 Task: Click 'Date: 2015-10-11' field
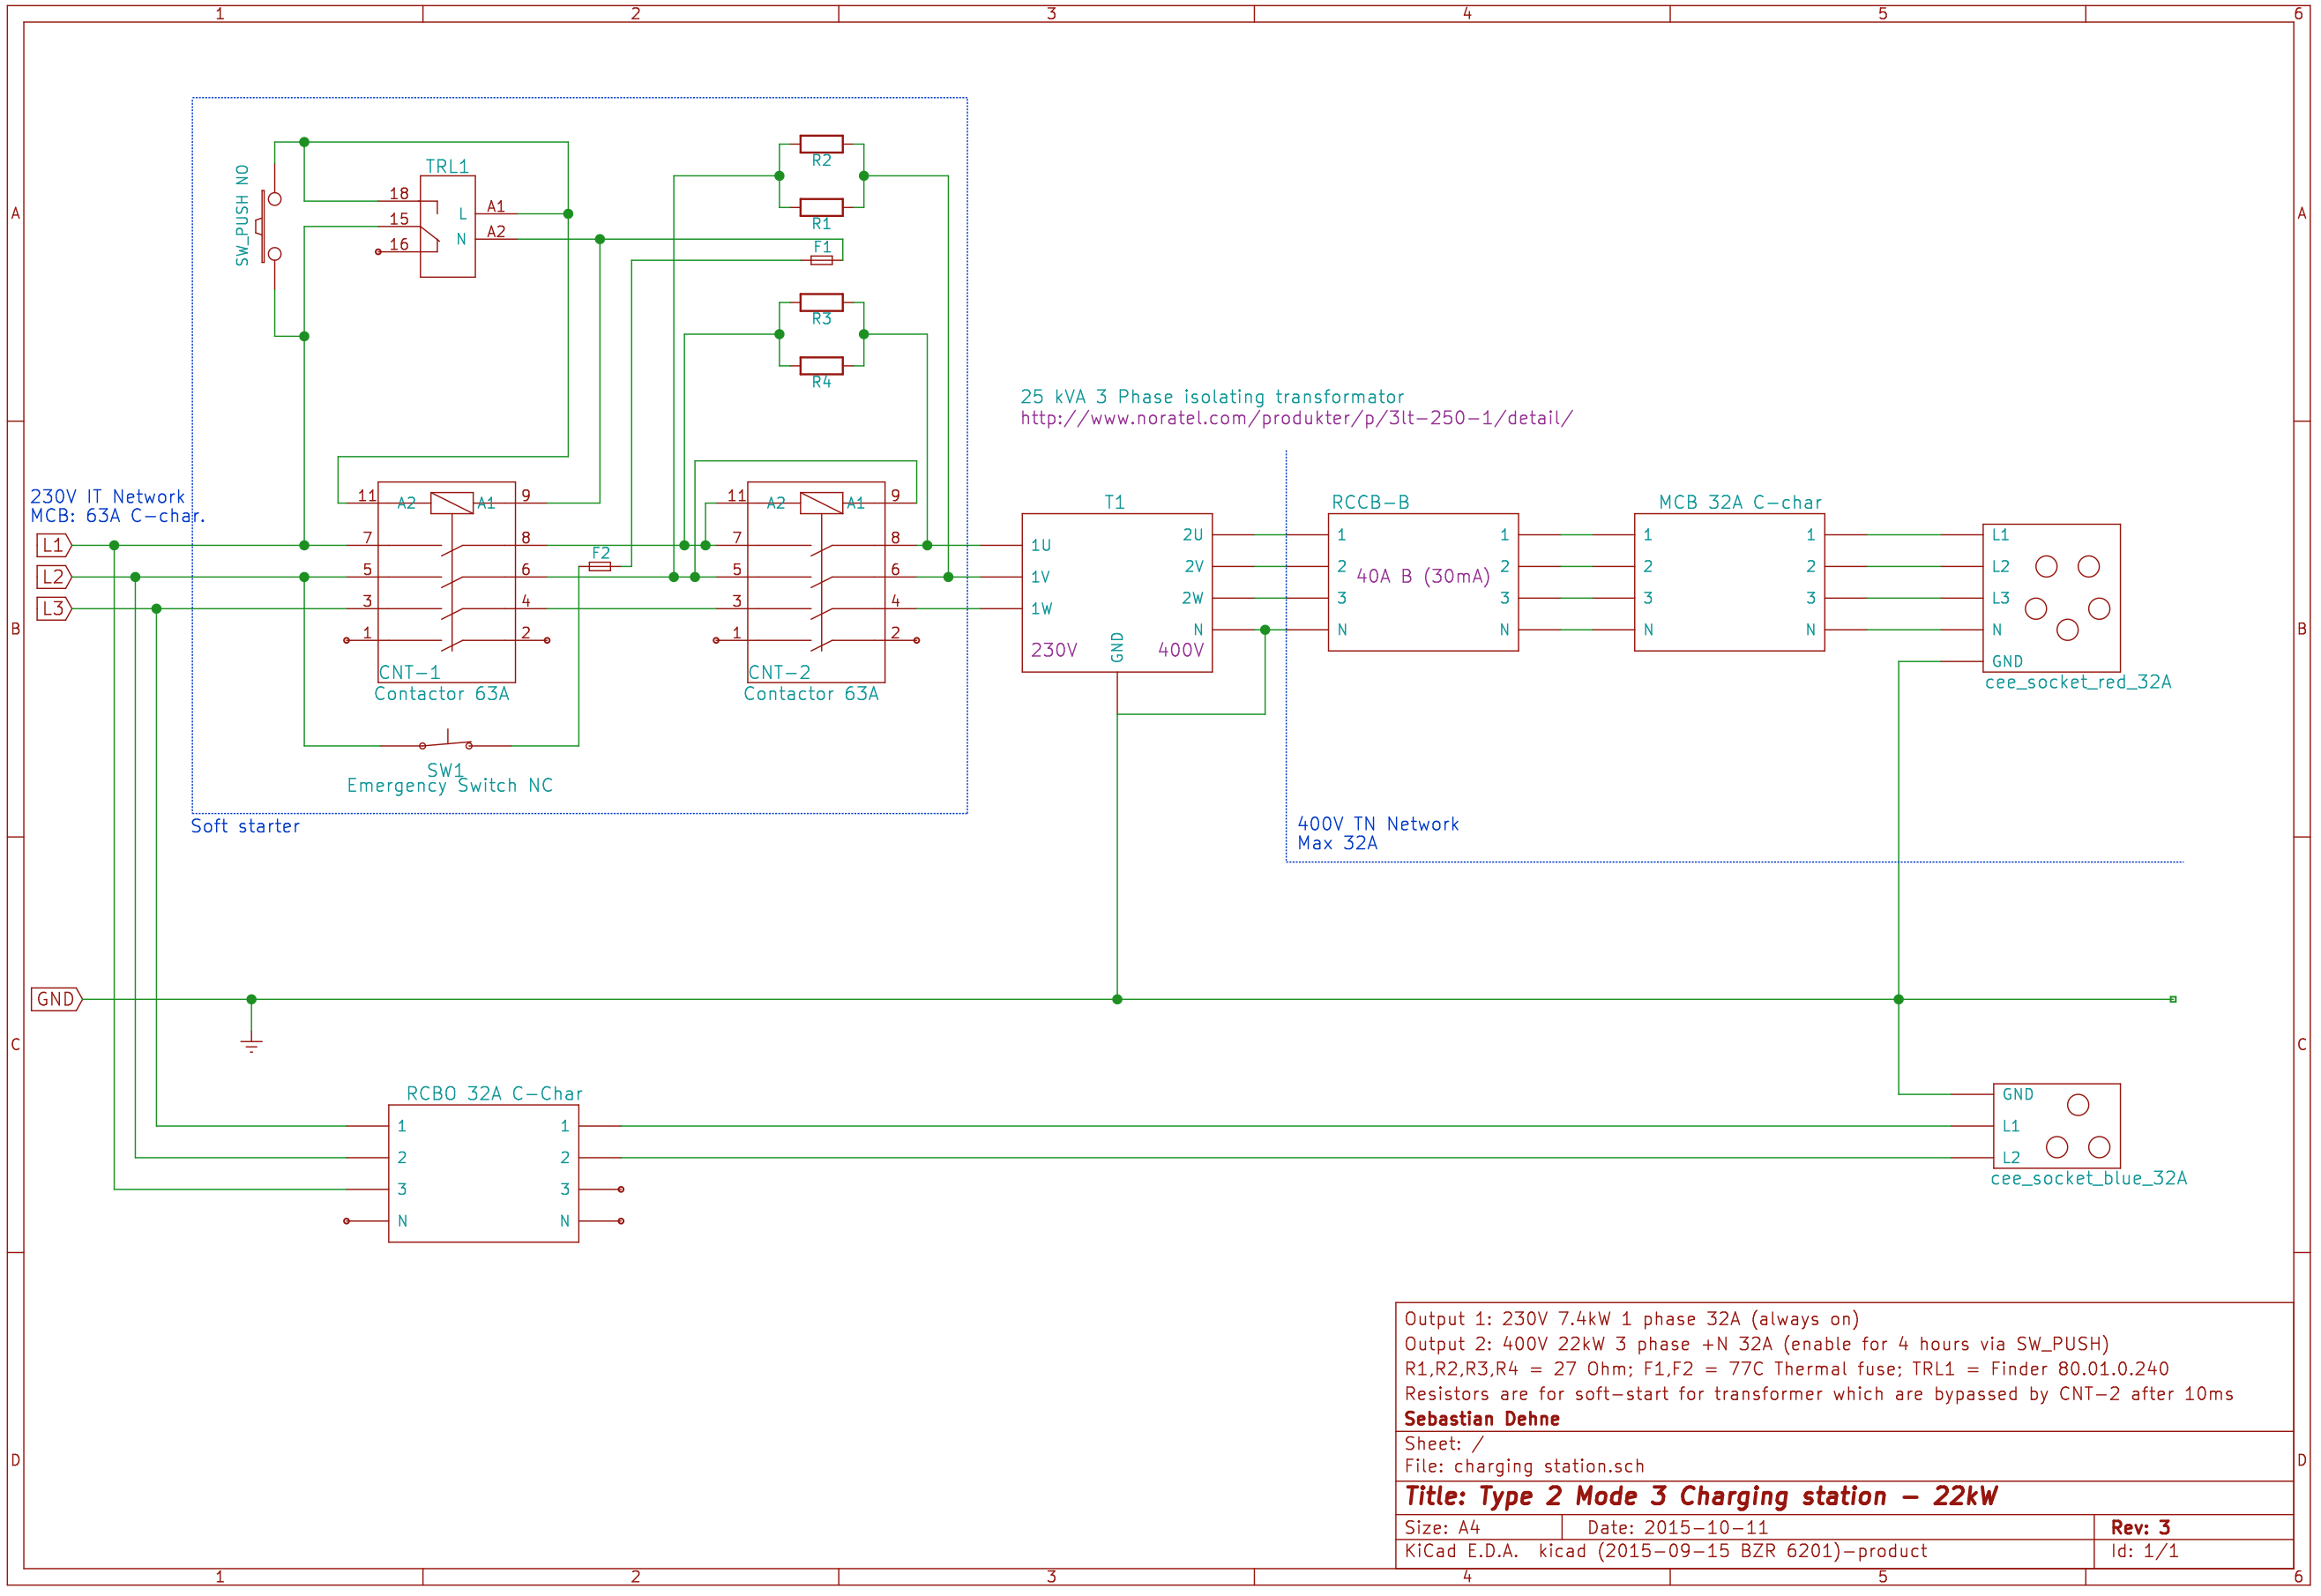pyautogui.click(x=1678, y=1528)
